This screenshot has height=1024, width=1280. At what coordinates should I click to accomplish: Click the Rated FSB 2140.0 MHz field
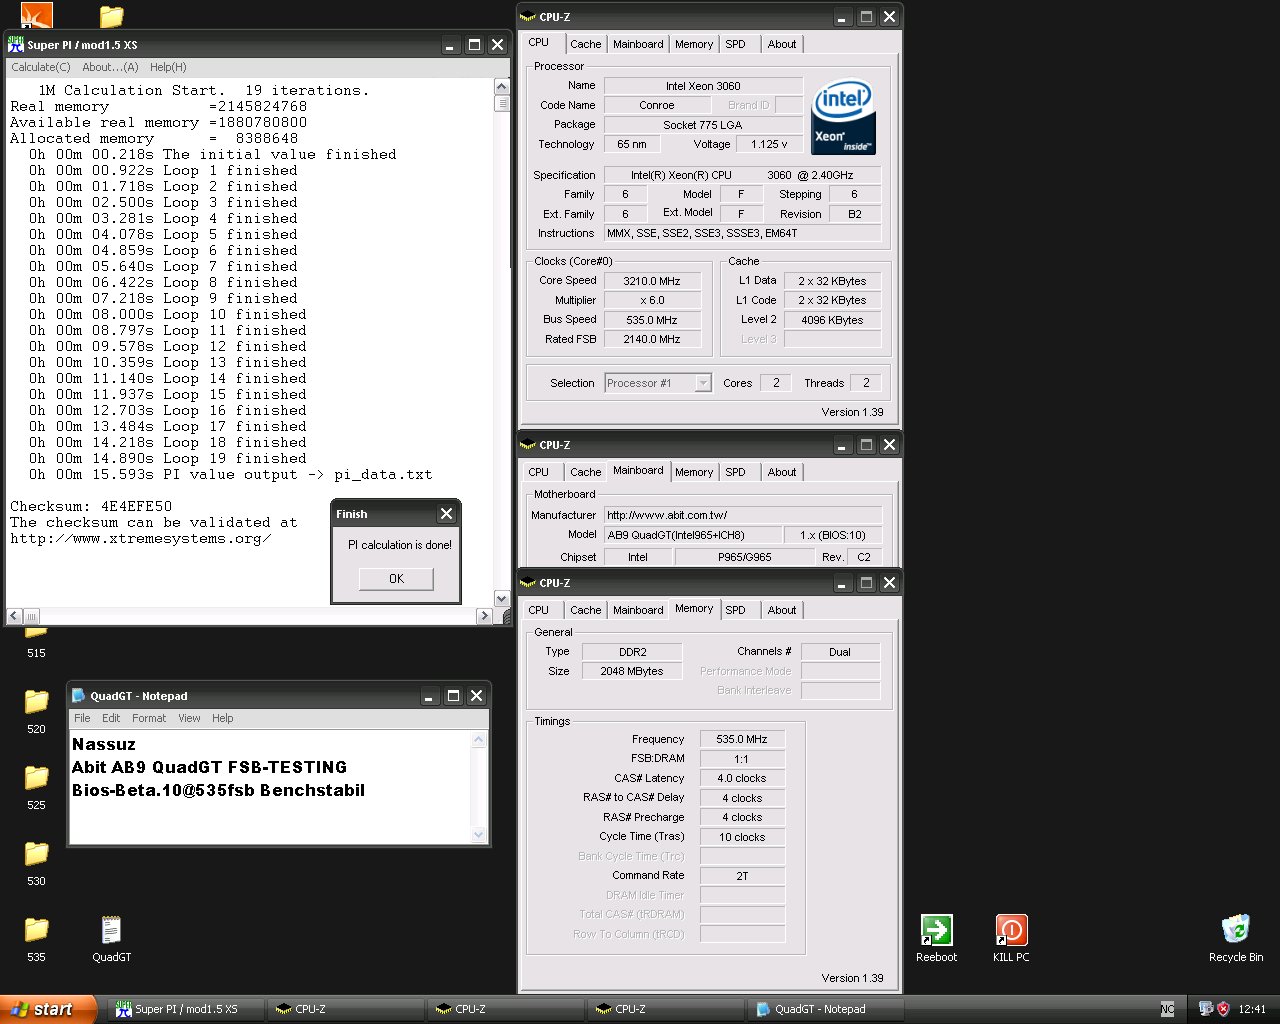[652, 339]
